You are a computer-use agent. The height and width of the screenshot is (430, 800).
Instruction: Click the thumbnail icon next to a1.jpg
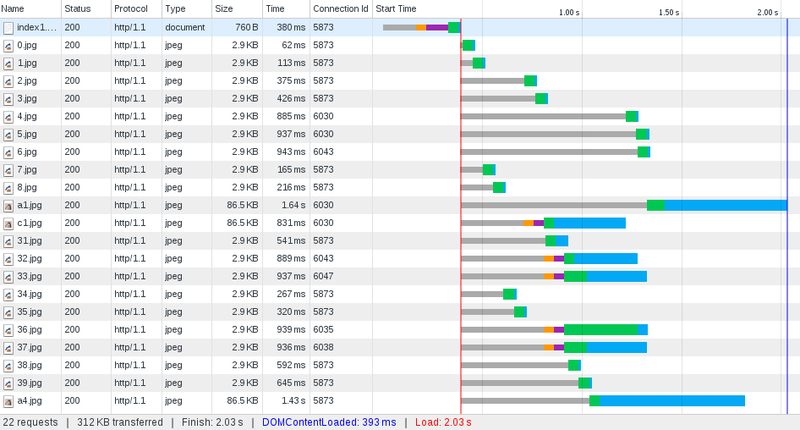(8, 206)
